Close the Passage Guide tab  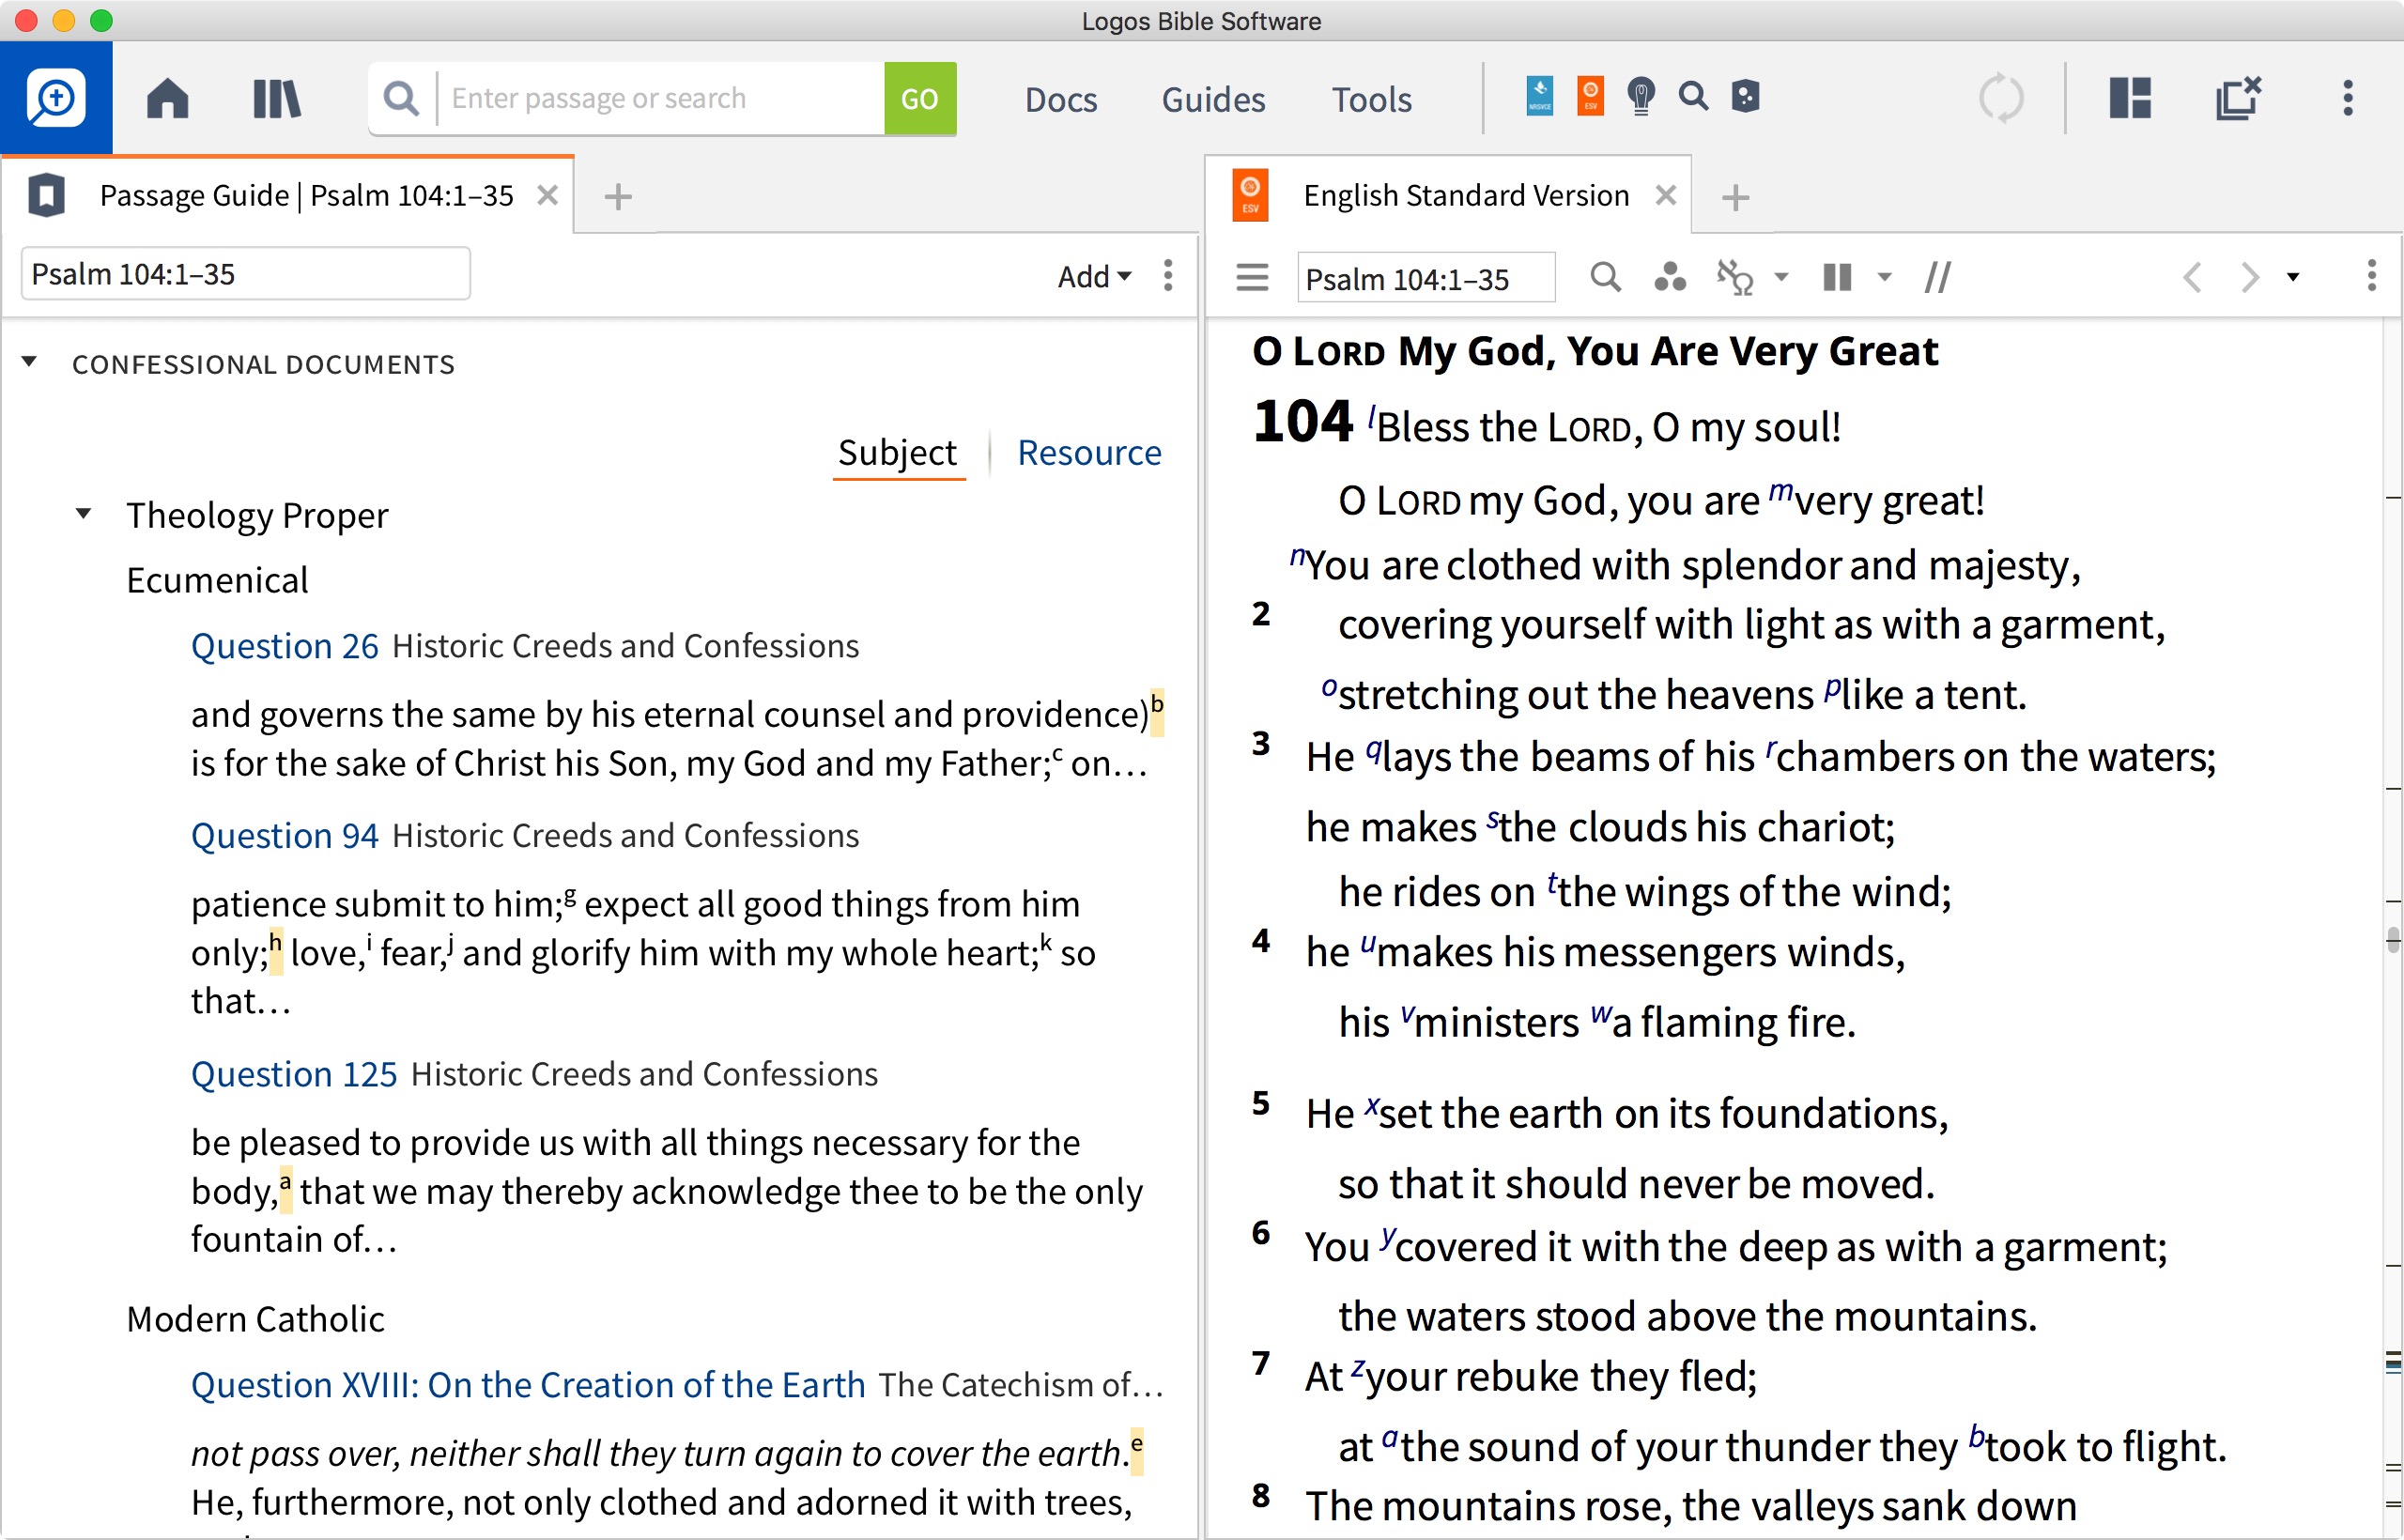547,195
